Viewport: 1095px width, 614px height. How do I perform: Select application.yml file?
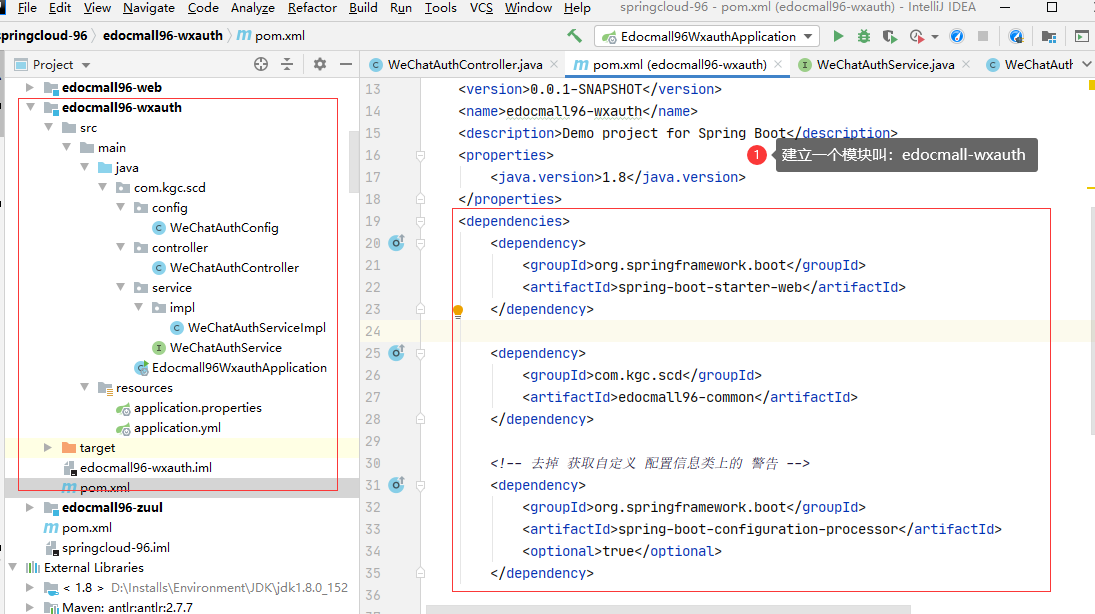coord(177,427)
